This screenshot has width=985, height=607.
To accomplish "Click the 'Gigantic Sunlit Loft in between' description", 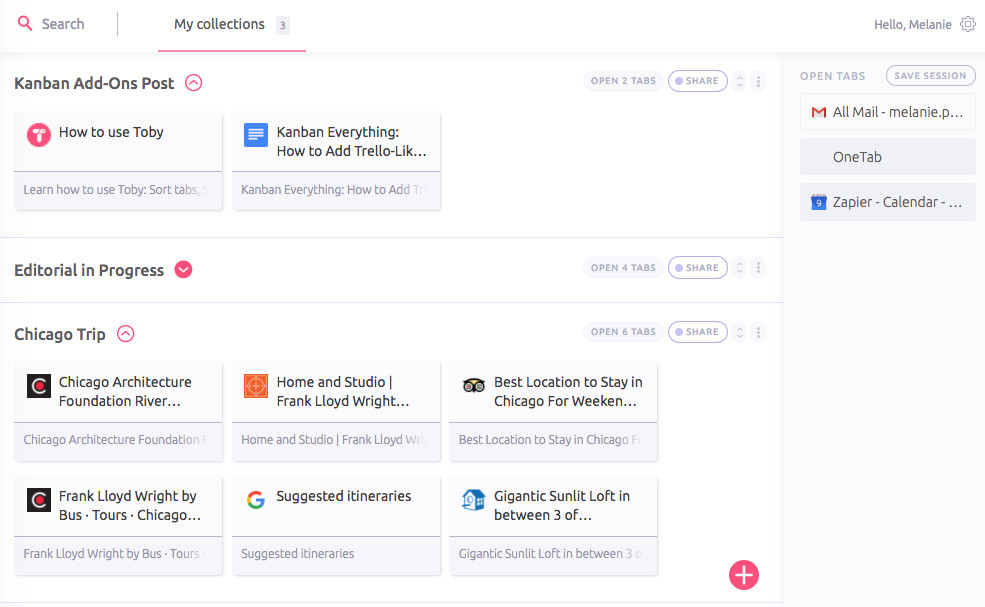I will click(551, 554).
